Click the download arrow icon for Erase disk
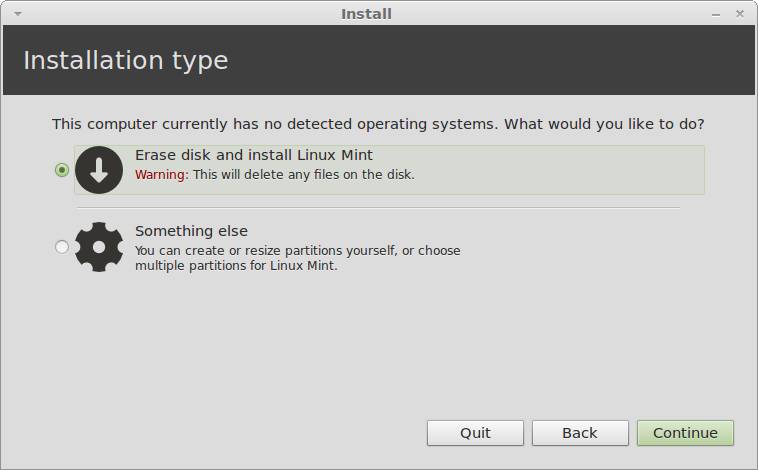 pyautogui.click(x=99, y=169)
